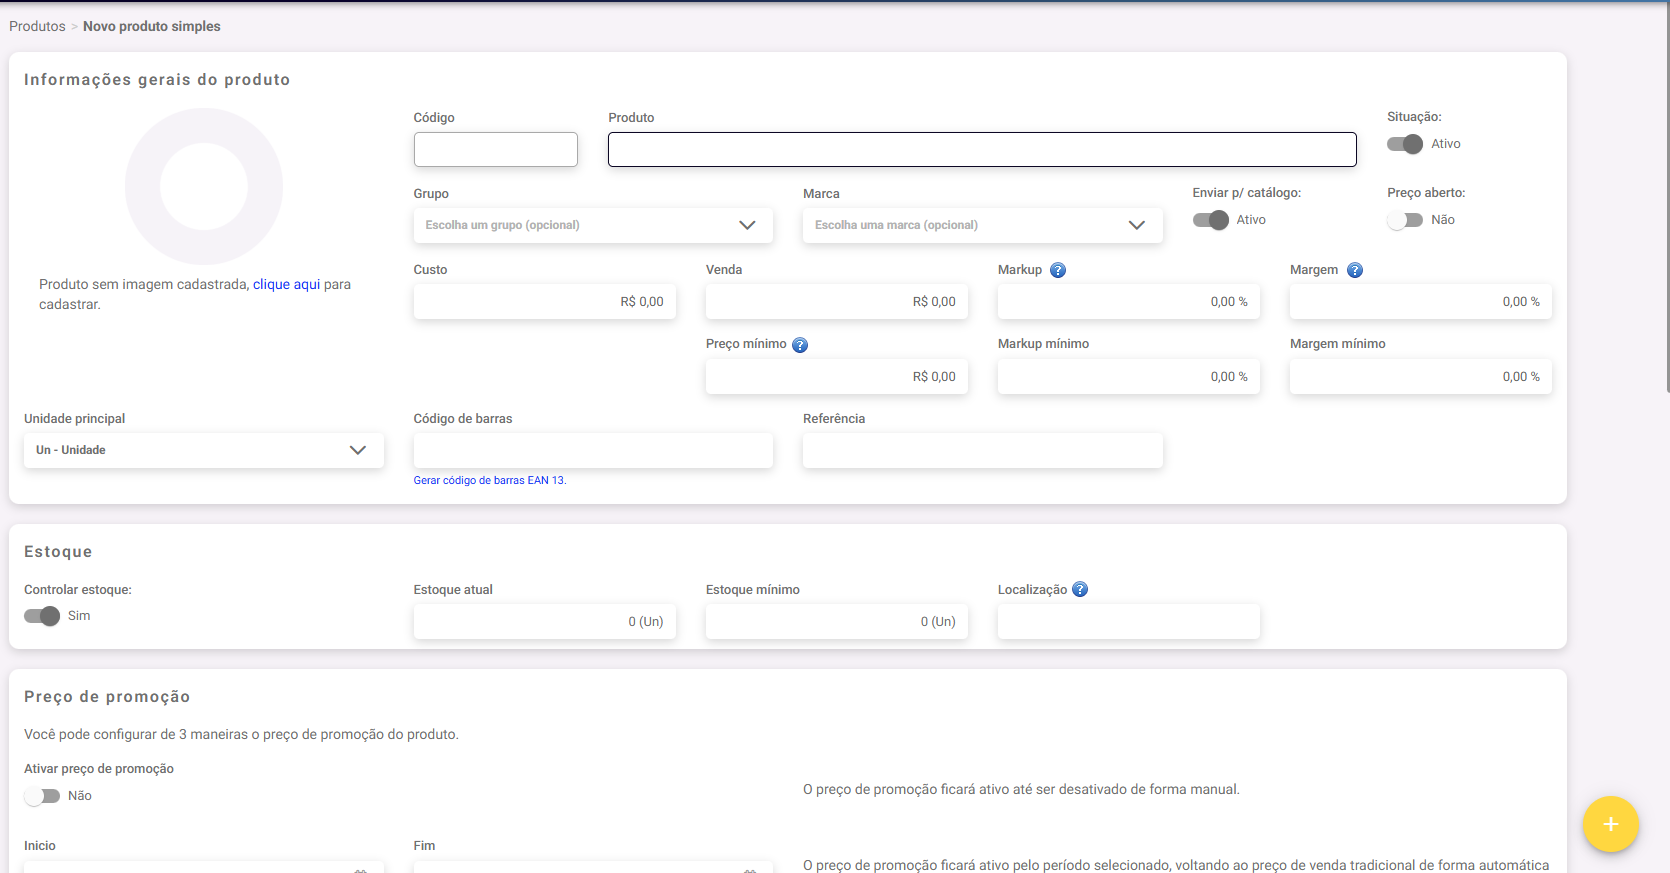
Task: Click the Markup help question icon
Action: point(1058,270)
